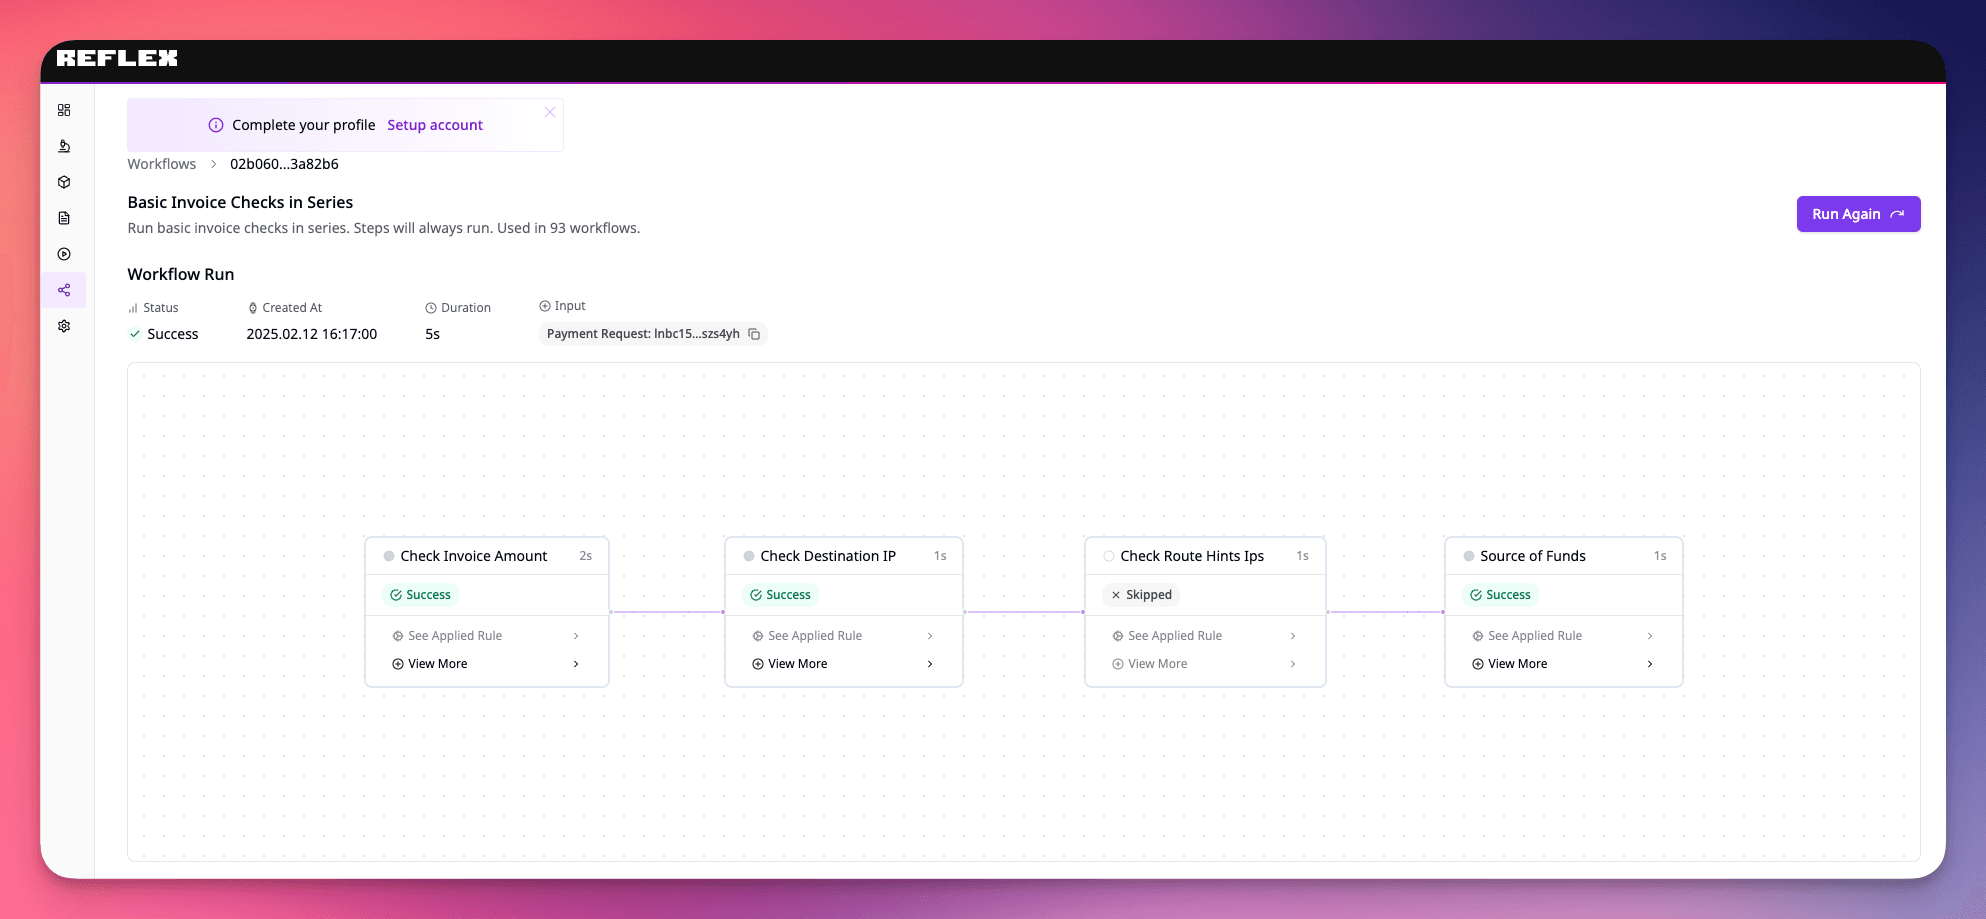Image resolution: width=1986 pixels, height=919 pixels.
Task: Toggle the status dot on Check Route Hints Ips
Action: click(x=1108, y=556)
